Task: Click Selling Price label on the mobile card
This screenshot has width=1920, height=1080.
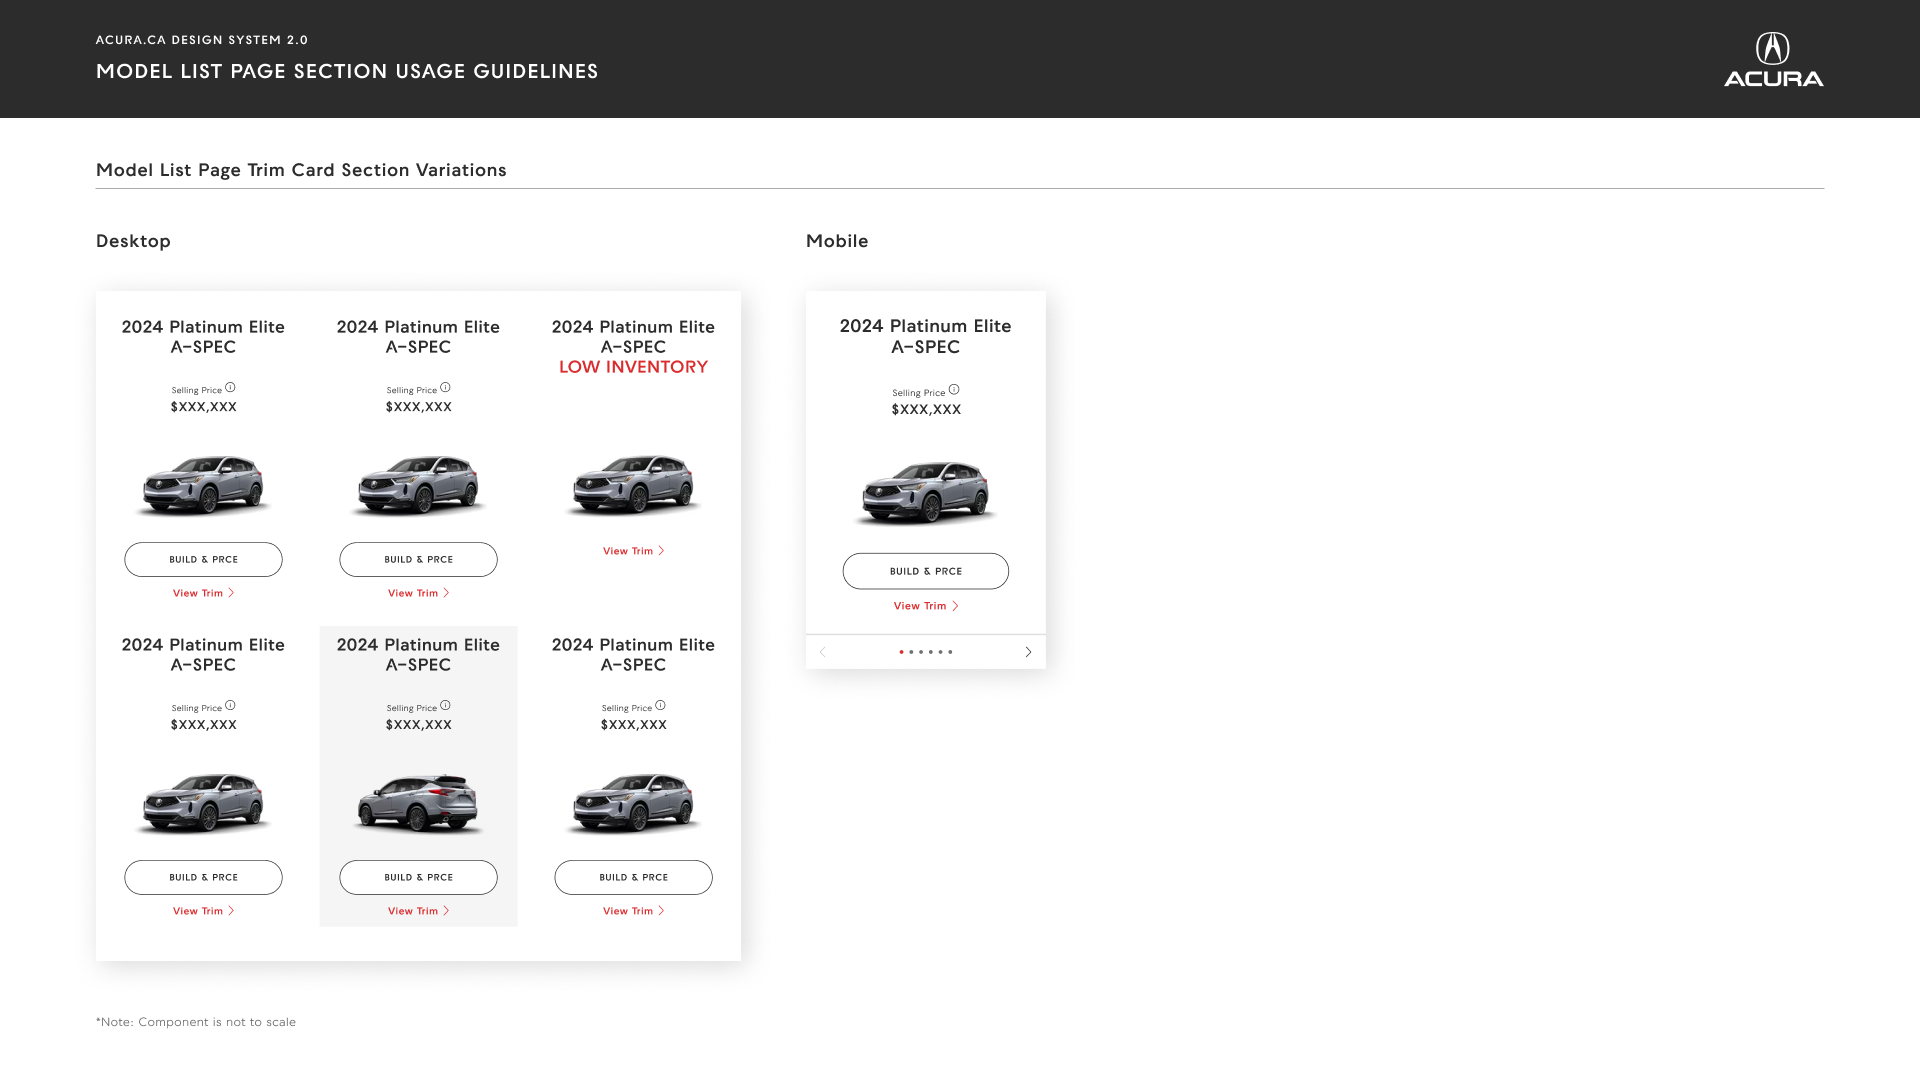Action: 918,393
